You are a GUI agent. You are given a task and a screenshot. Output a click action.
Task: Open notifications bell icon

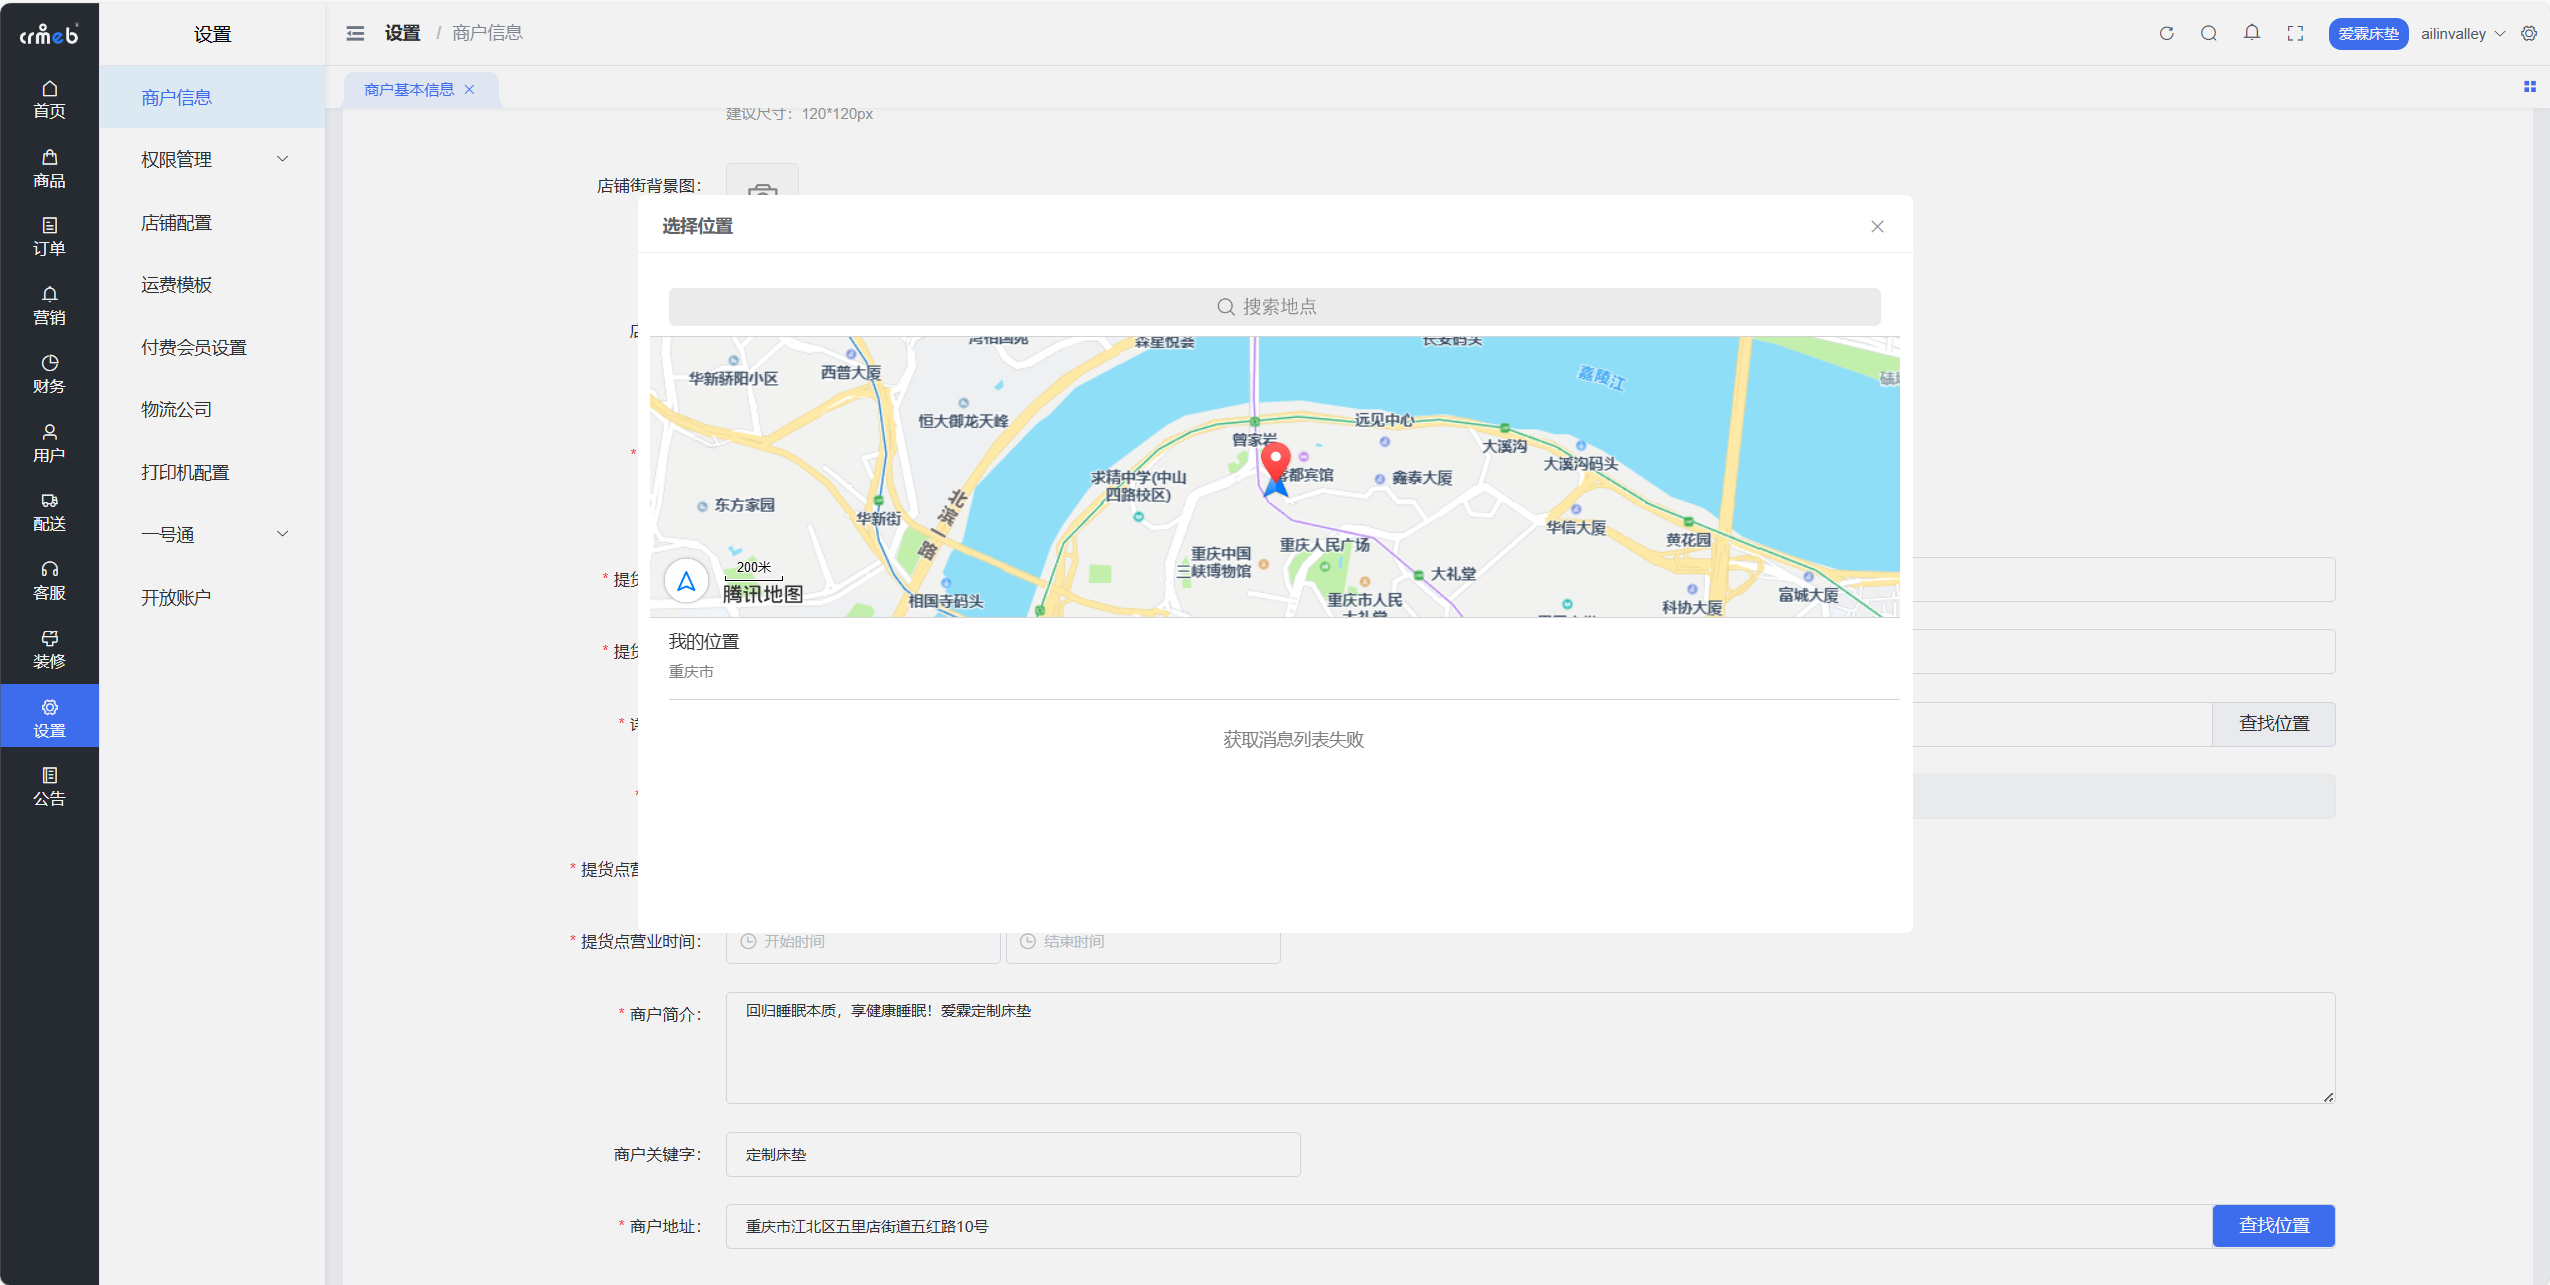coord(2252,33)
